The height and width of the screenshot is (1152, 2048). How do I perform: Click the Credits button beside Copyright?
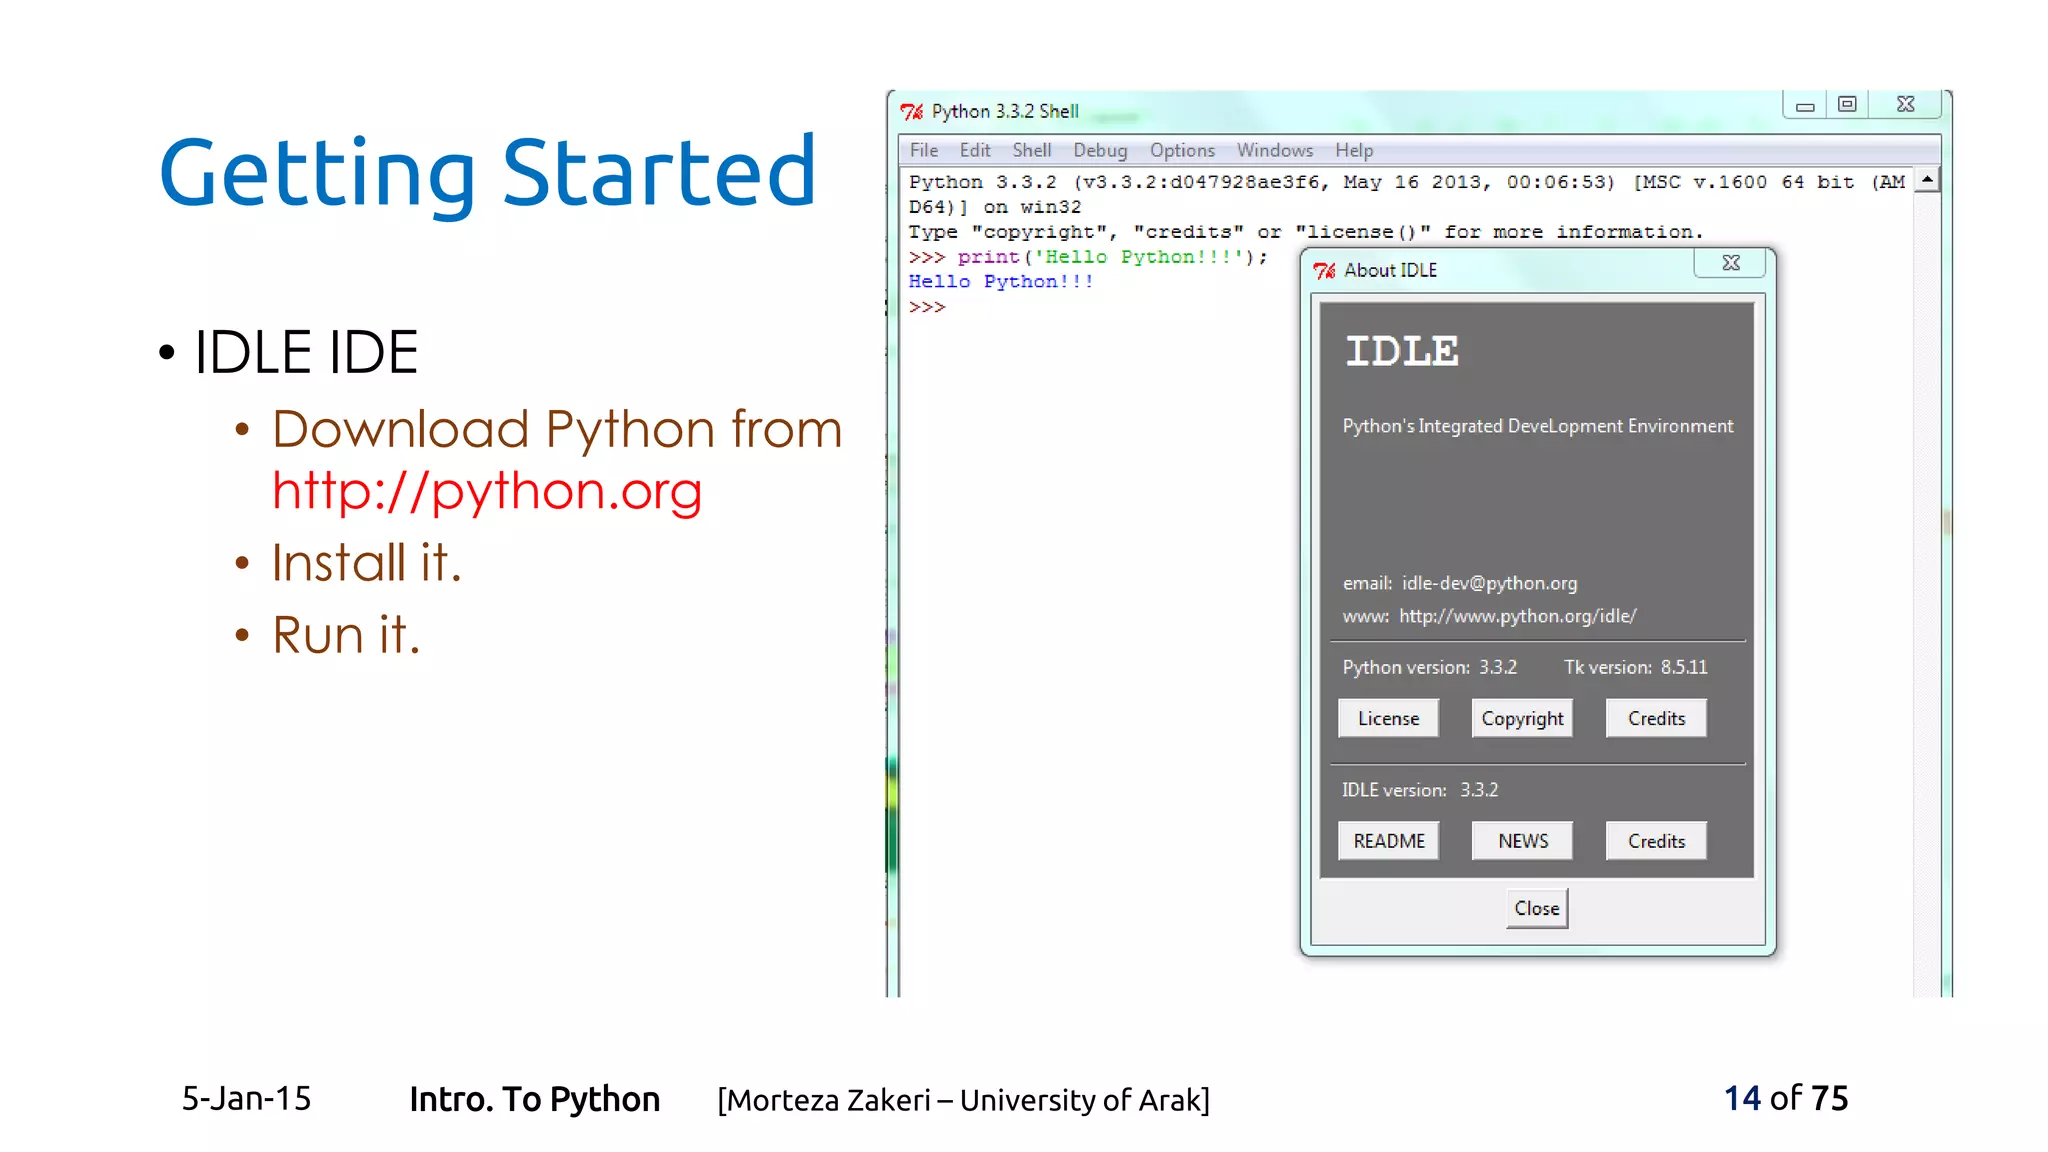coord(1656,718)
